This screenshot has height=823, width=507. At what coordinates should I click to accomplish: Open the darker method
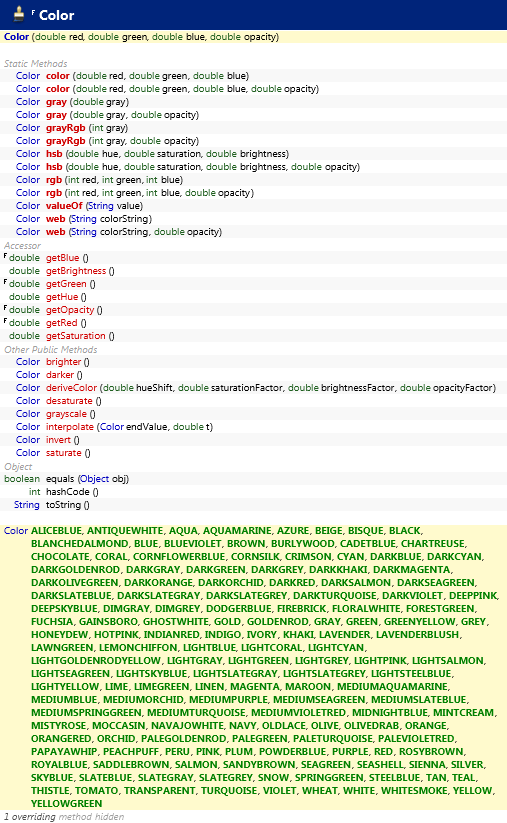[x=60, y=375]
